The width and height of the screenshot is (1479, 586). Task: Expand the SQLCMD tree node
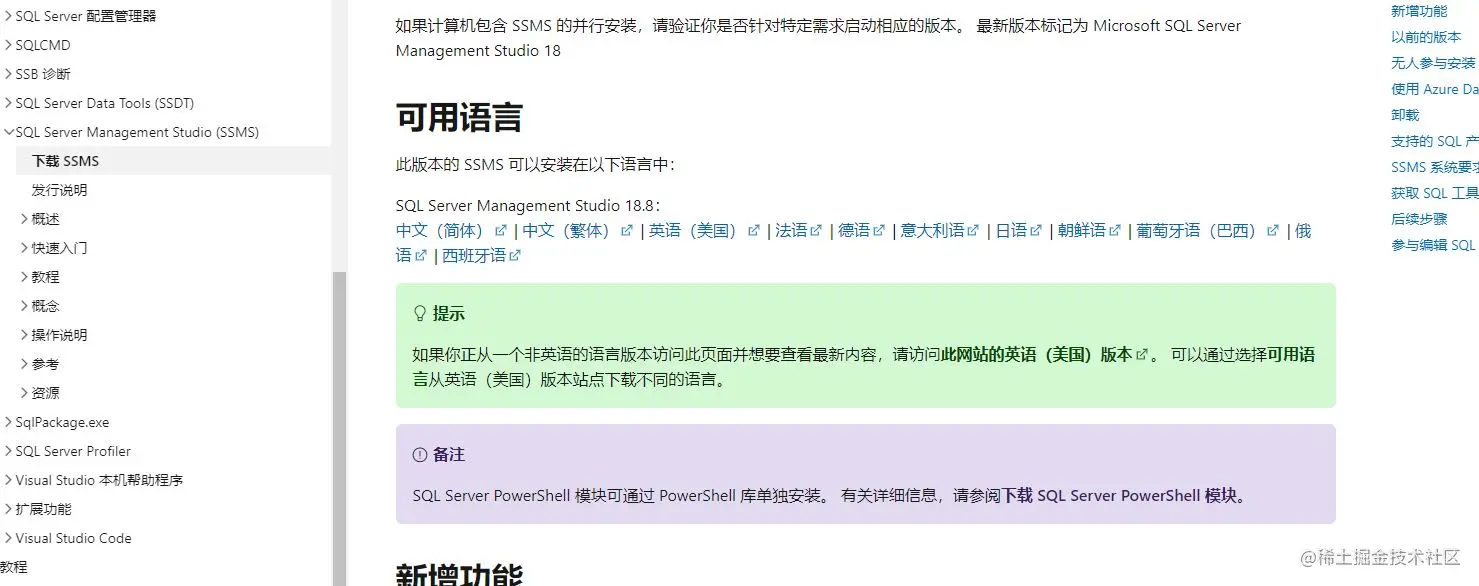coord(8,45)
